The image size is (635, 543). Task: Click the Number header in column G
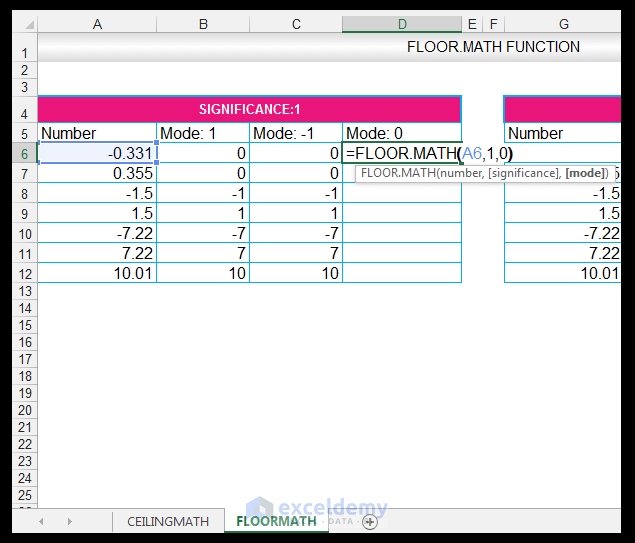(563, 133)
